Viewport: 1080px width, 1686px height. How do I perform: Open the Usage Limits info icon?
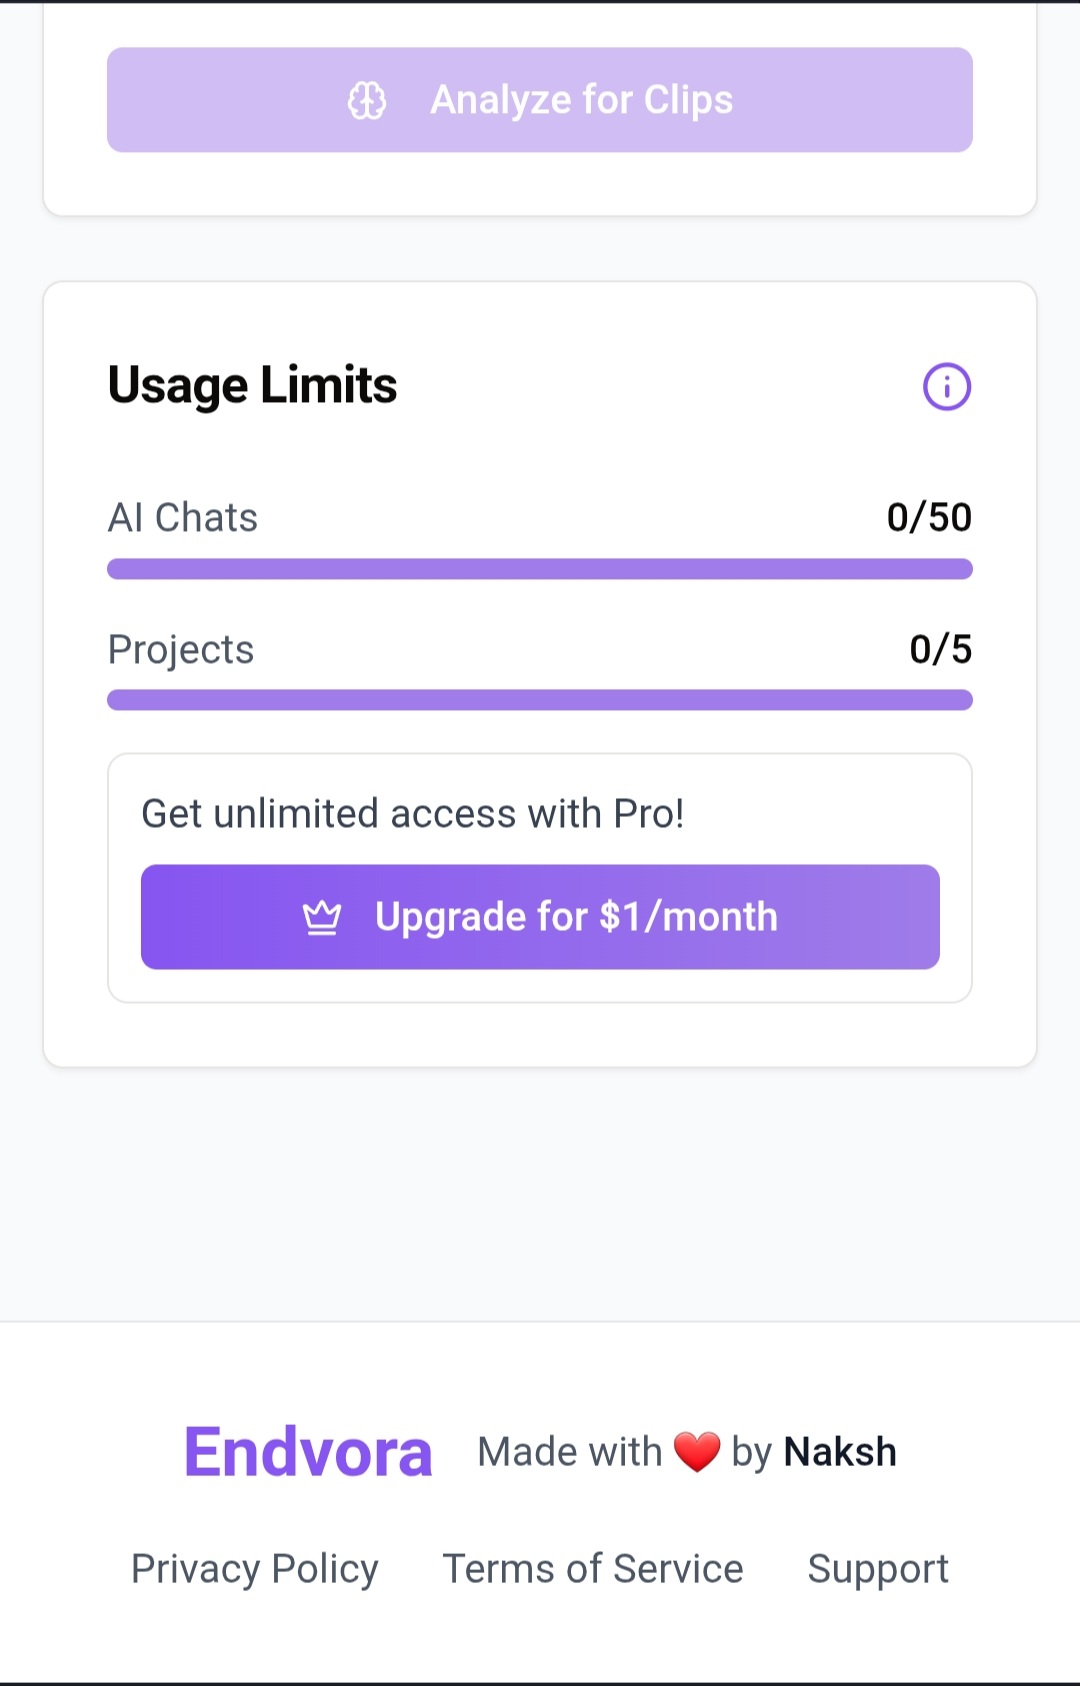pos(946,386)
